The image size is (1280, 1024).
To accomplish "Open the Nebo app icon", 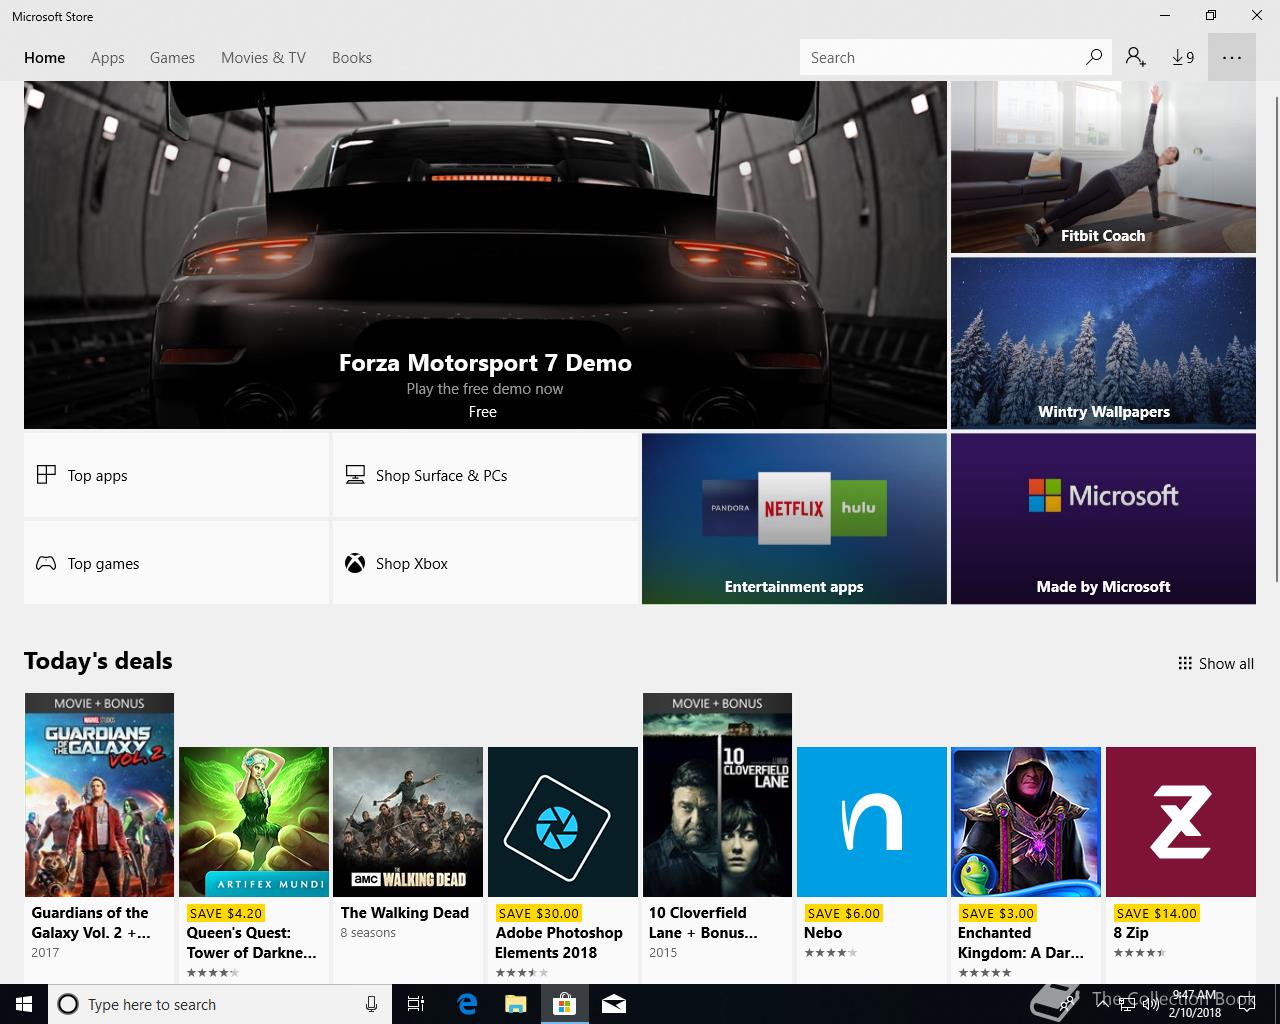I will click(x=872, y=822).
